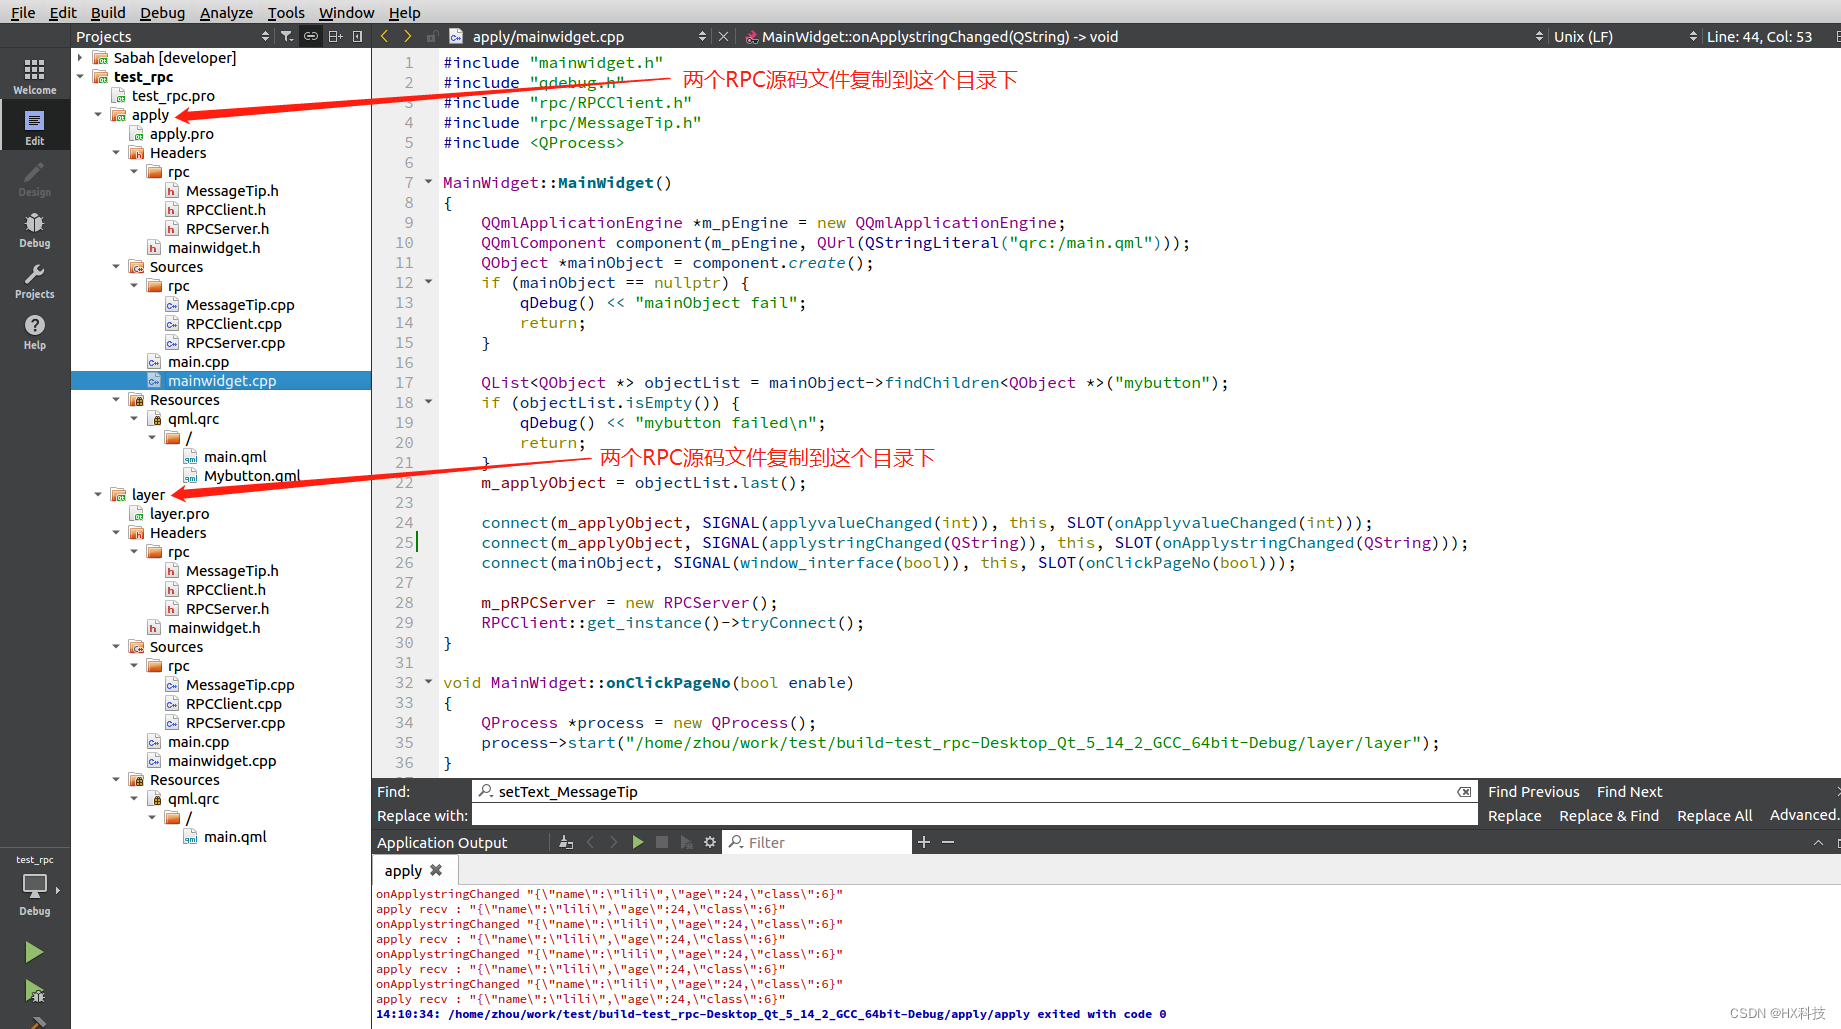The height and width of the screenshot is (1029, 1841).
Task: Click Replace & Find button
Action: point(1609,815)
